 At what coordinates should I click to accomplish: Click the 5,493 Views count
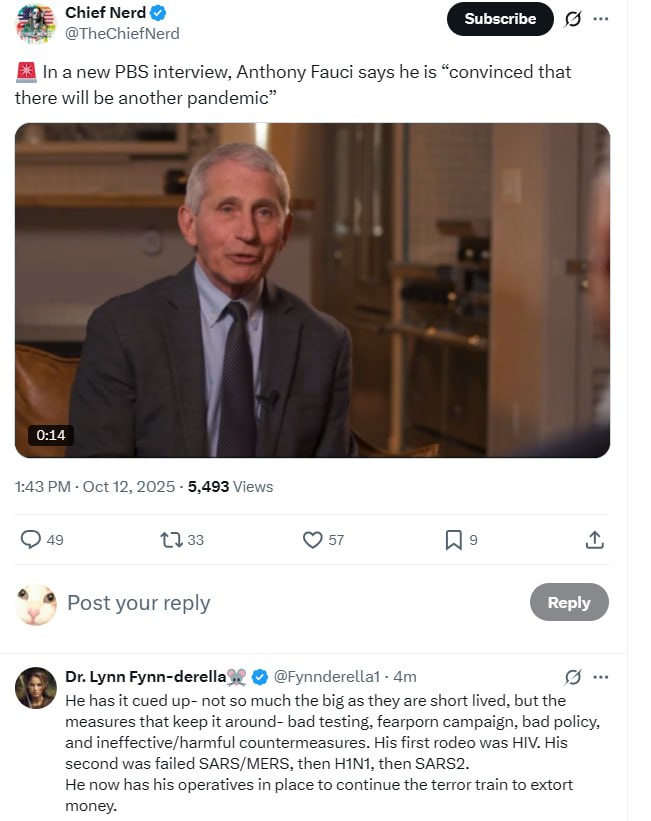tap(230, 487)
